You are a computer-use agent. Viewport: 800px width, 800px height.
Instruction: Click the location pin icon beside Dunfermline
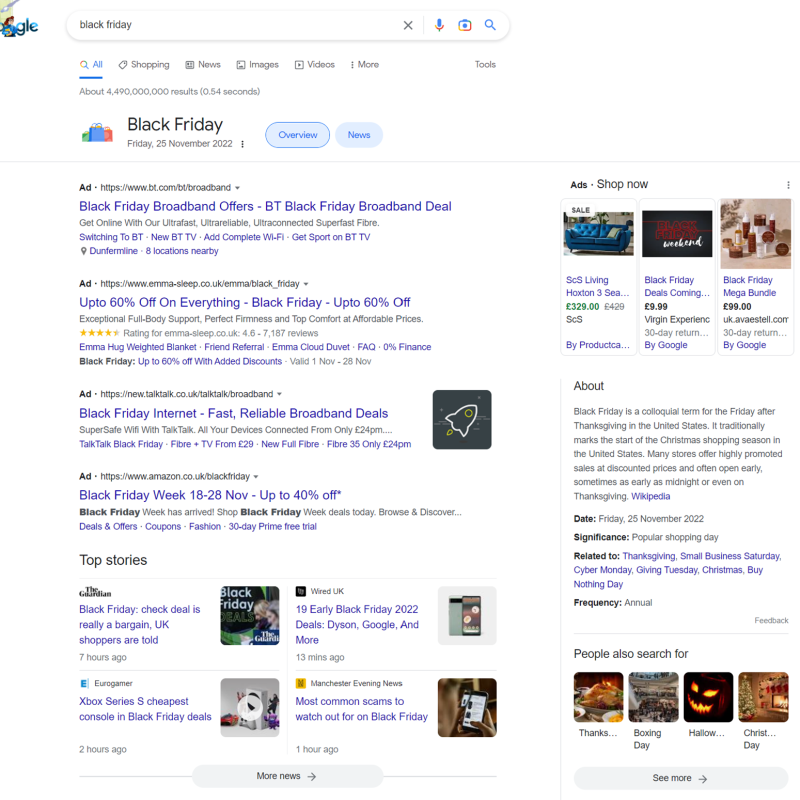[x=83, y=251]
